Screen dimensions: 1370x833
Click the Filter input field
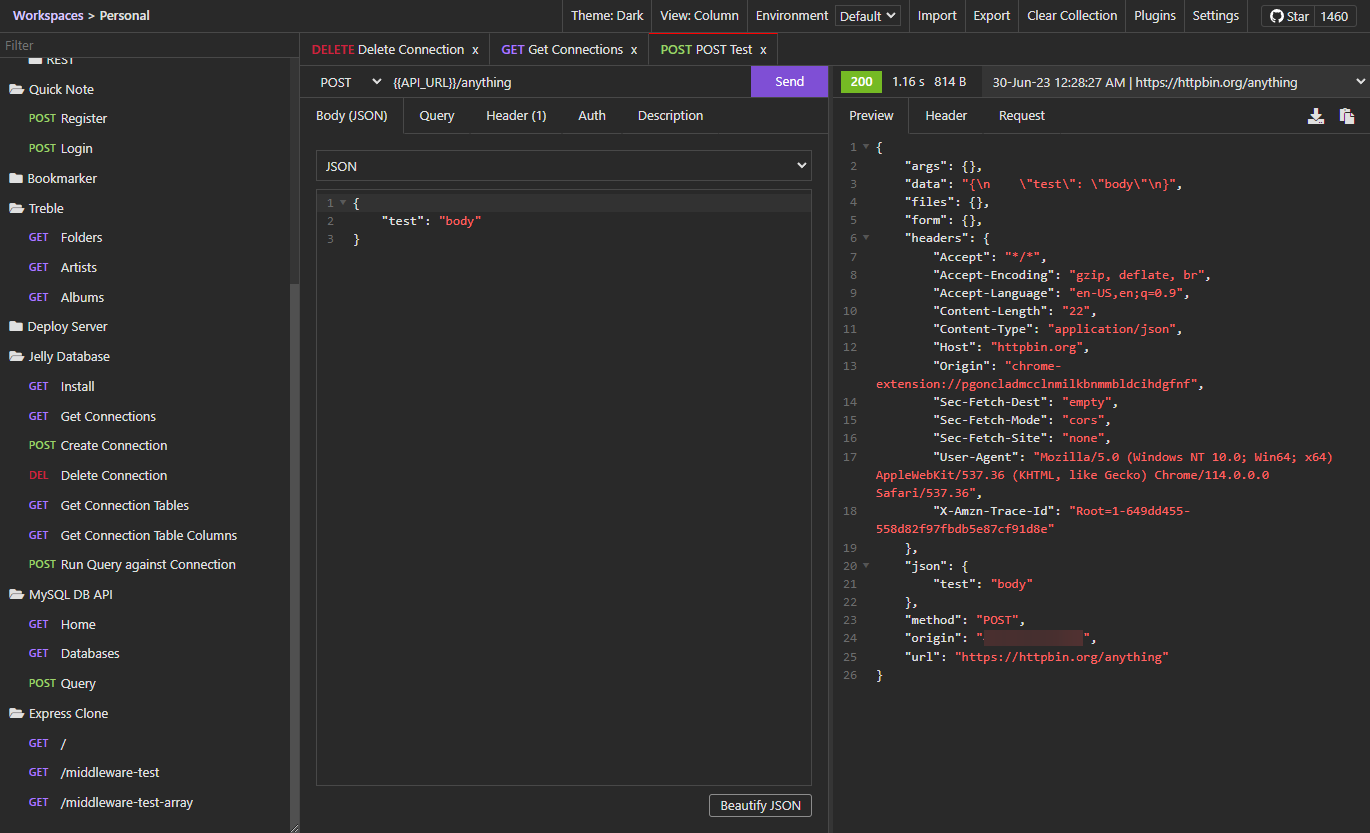click(x=148, y=45)
